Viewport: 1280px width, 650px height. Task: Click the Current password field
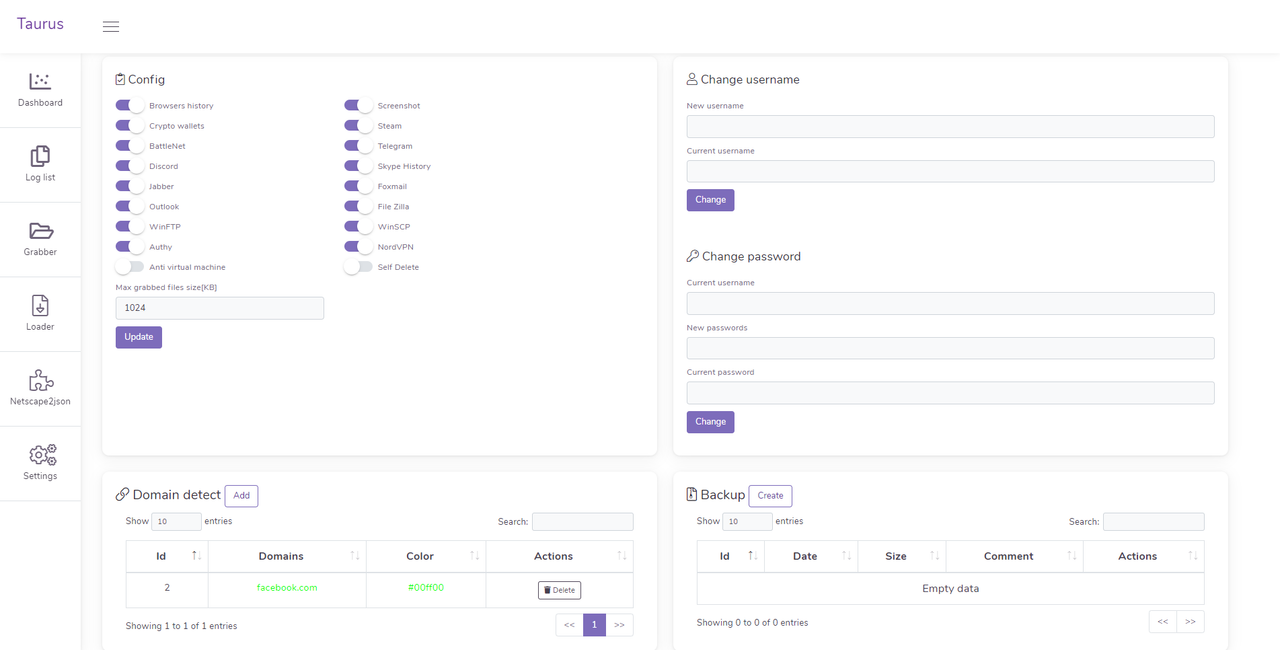coord(950,392)
